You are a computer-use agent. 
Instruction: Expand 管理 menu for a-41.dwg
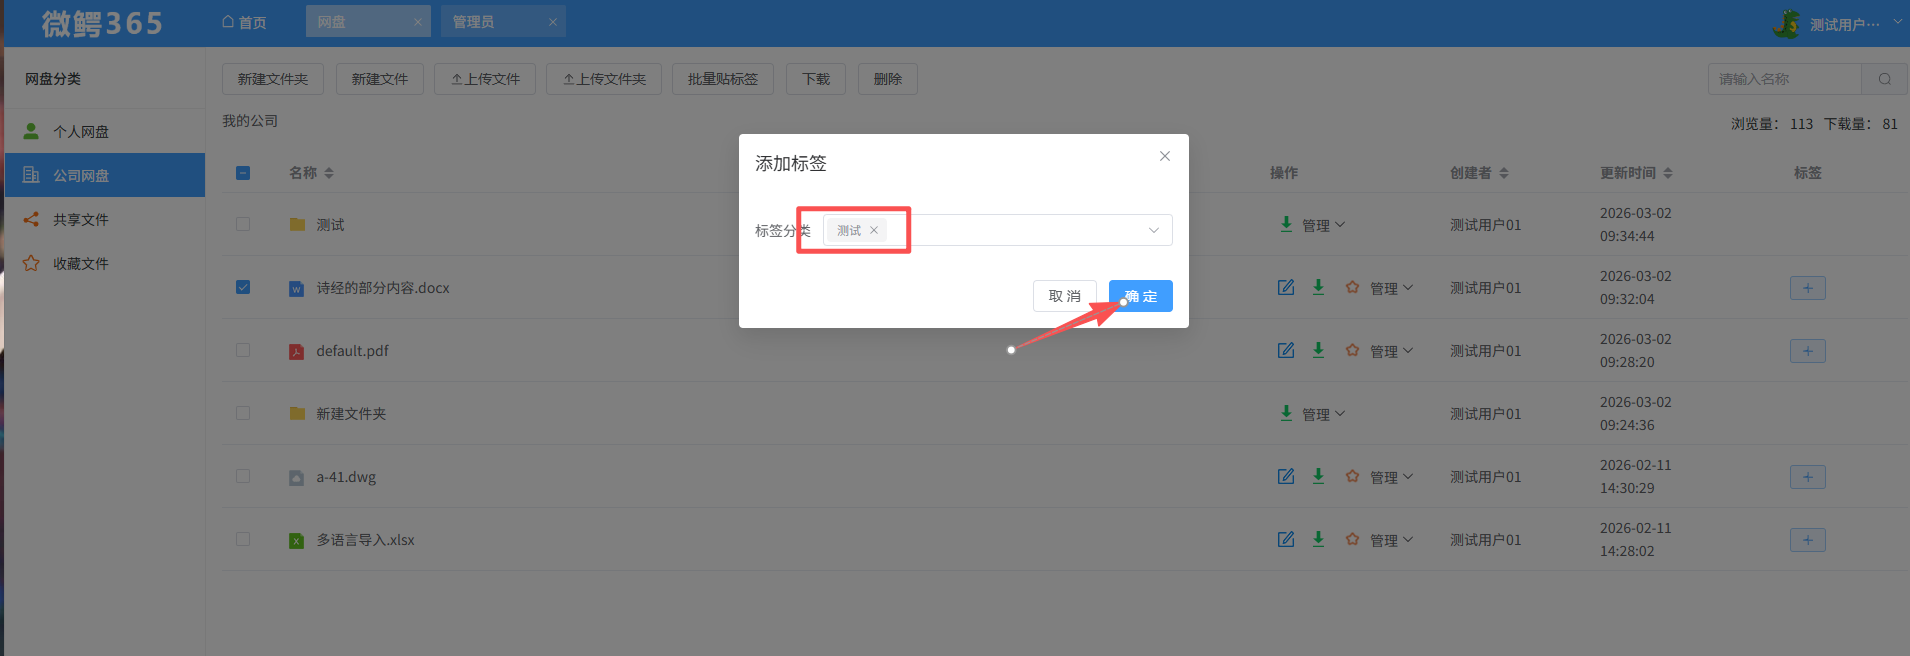(x=1392, y=477)
